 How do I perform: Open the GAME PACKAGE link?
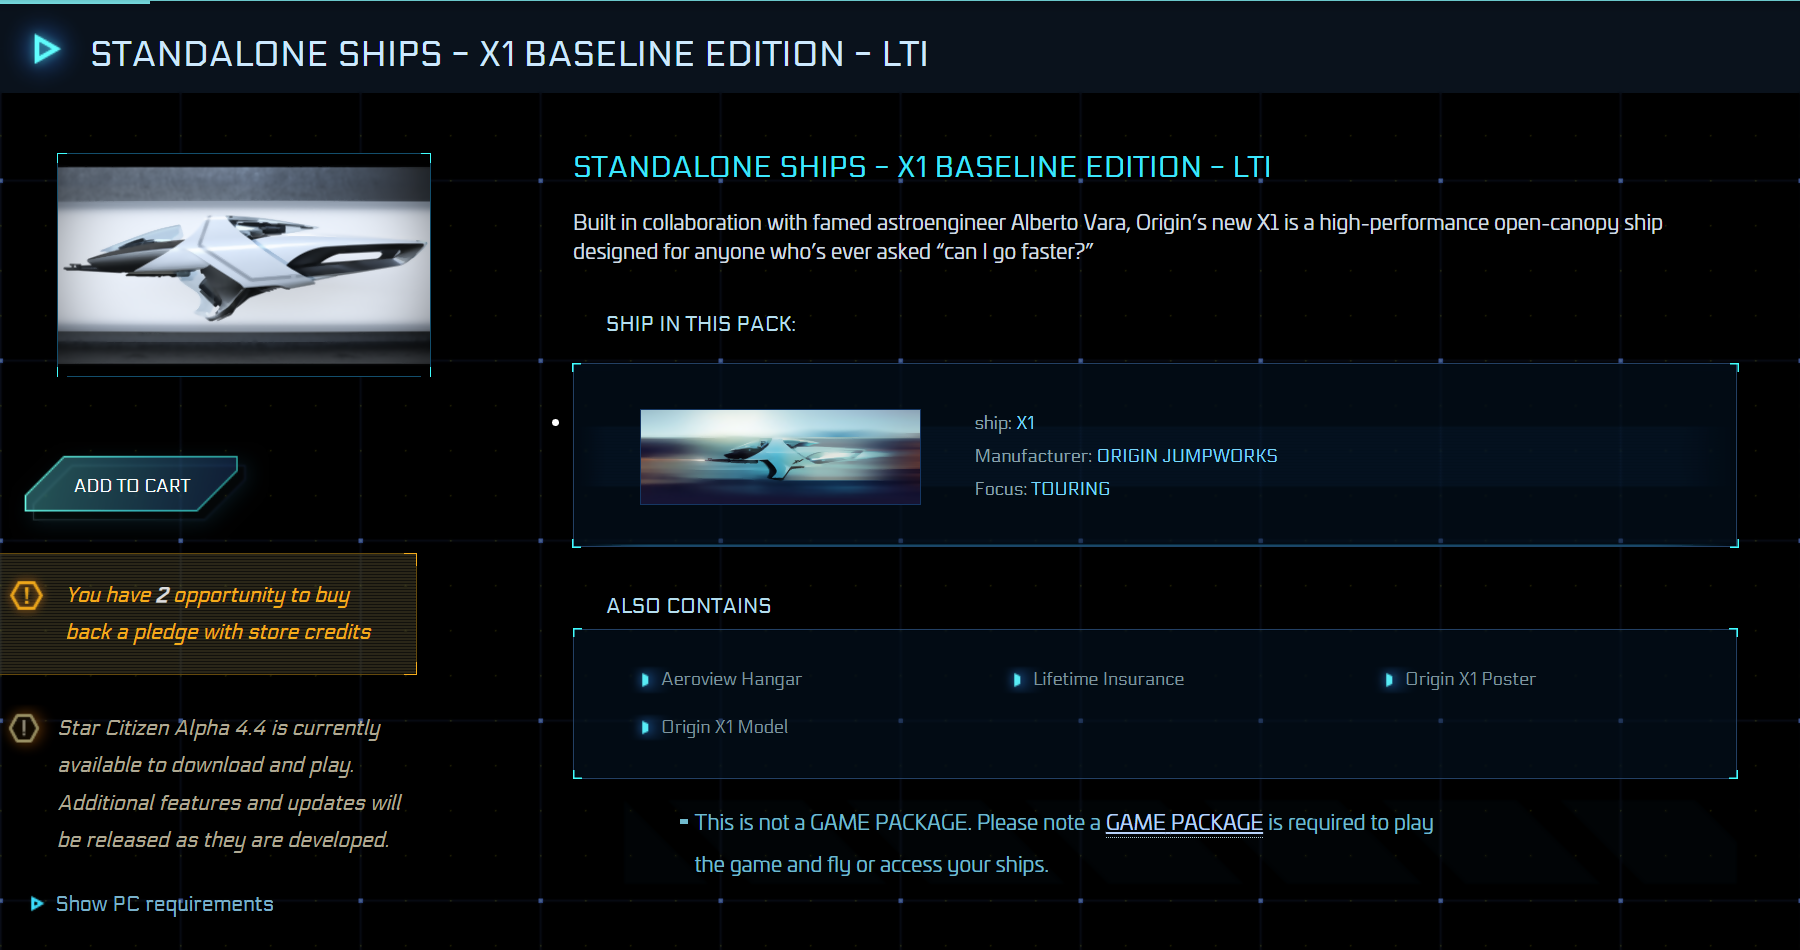[1184, 822]
